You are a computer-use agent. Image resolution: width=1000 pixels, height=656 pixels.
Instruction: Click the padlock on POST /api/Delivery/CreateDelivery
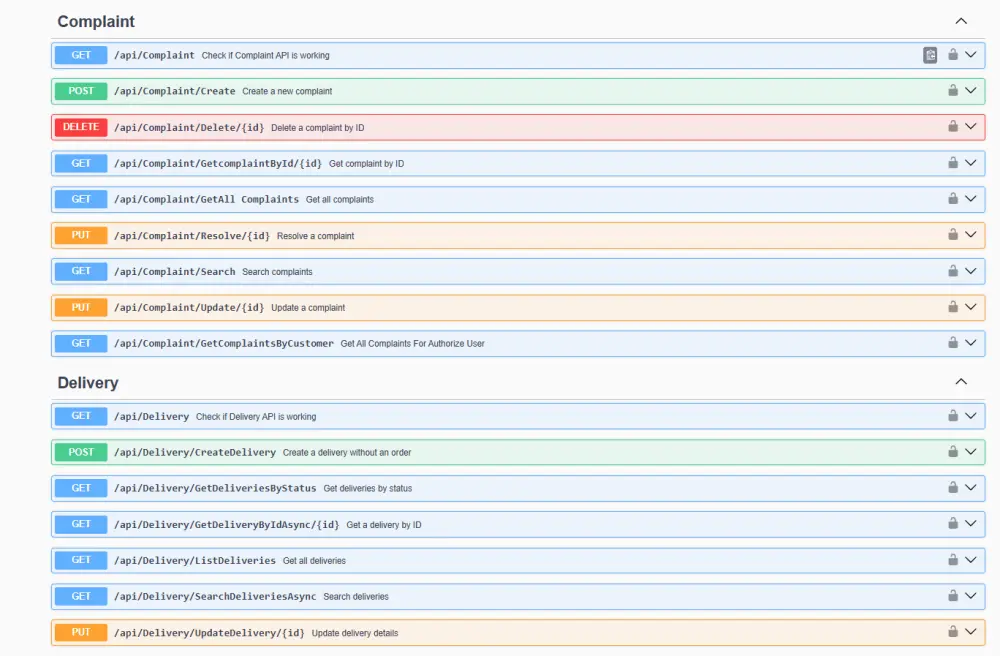953,452
